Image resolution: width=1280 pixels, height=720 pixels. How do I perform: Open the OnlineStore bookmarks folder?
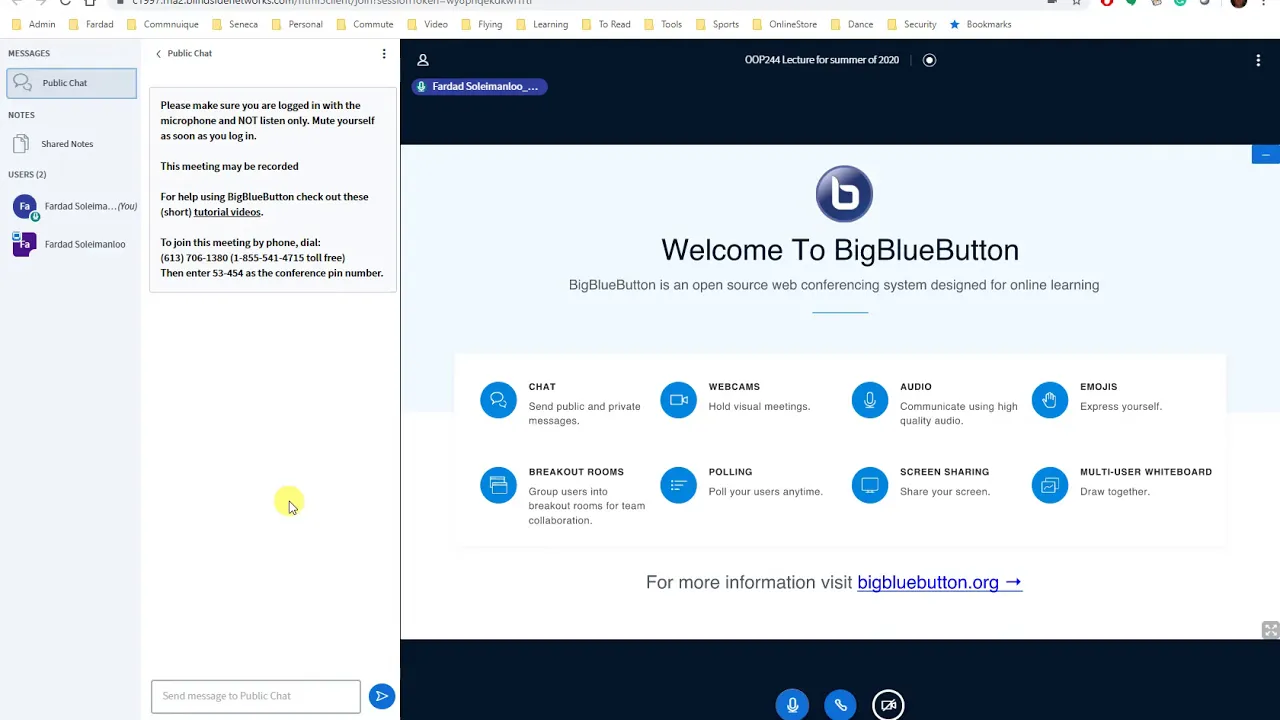click(x=784, y=24)
